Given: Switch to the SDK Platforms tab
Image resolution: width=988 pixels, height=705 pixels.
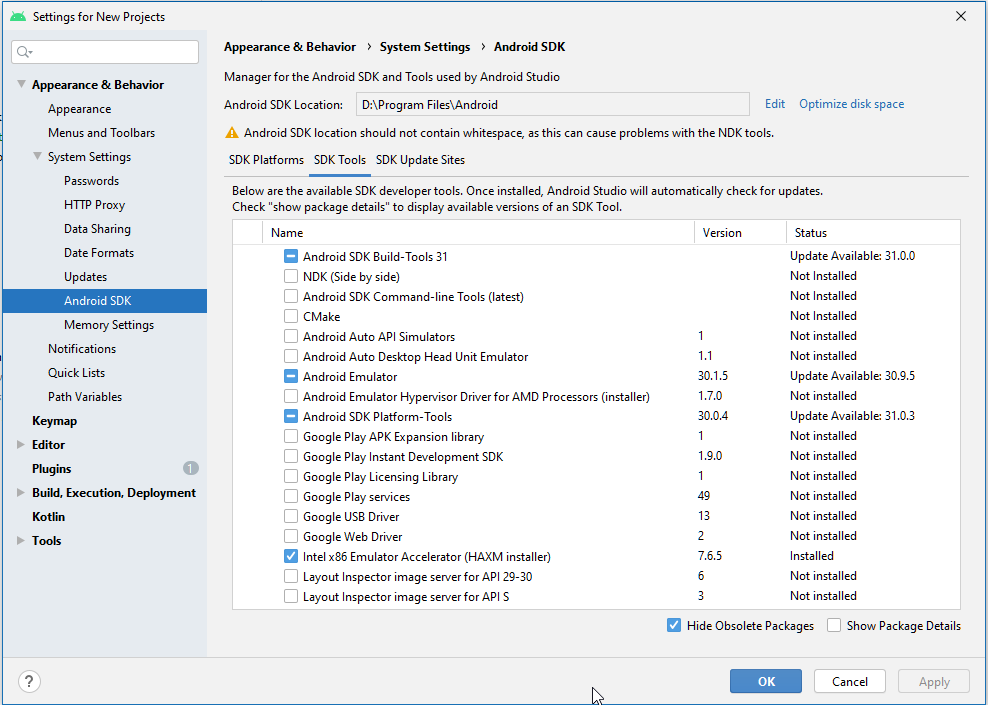Looking at the screenshot, I should 266,160.
